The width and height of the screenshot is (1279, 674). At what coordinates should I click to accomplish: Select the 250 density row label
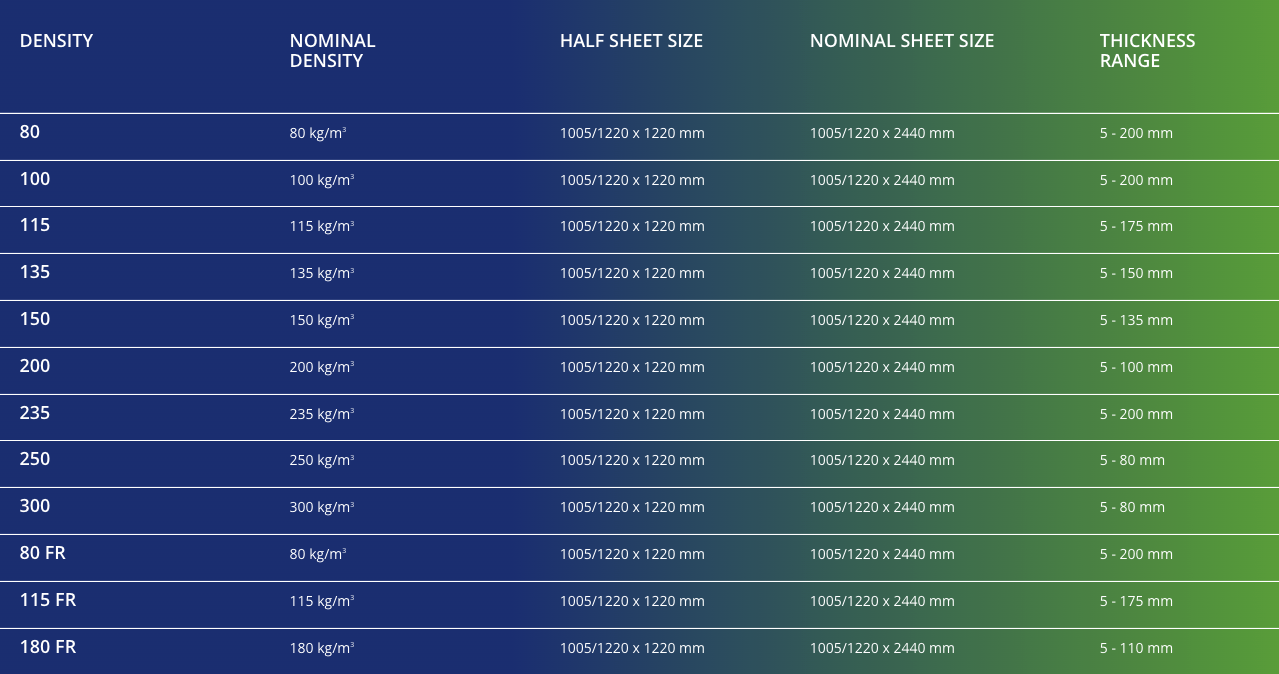coord(35,459)
